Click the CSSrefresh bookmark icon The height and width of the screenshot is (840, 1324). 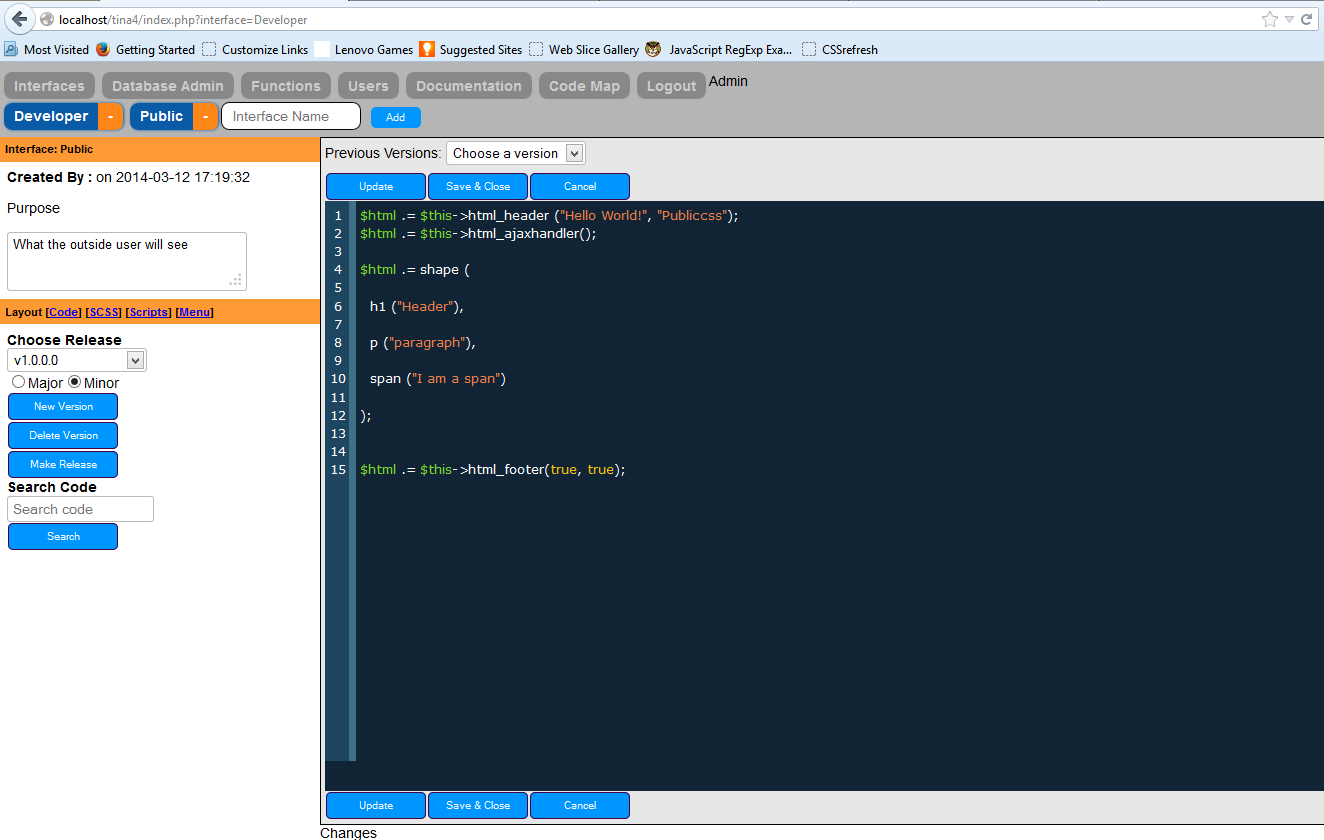(807, 49)
